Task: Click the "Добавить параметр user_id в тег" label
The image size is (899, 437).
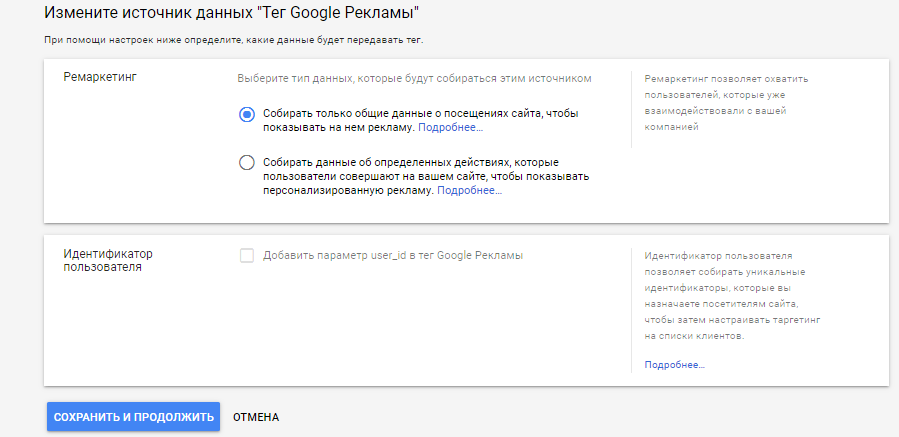Action: coord(393,255)
